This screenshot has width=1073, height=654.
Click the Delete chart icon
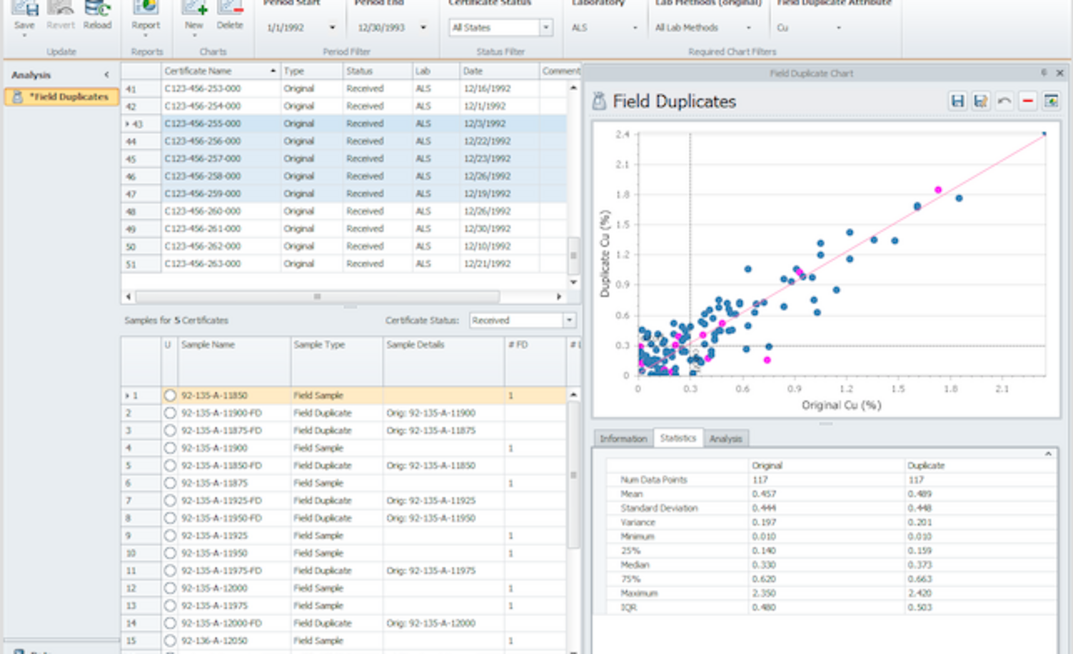(229, 10)
